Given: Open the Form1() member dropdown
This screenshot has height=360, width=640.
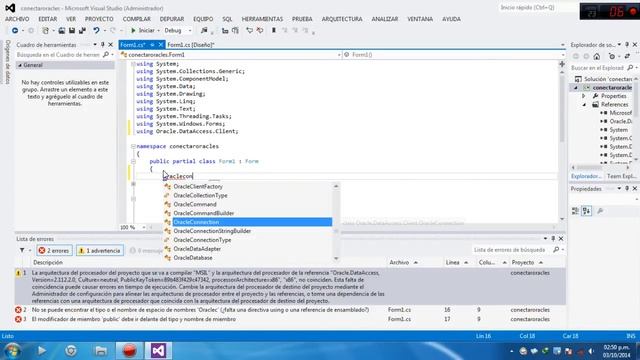Looking at the screenshot, I should [454, 55].
